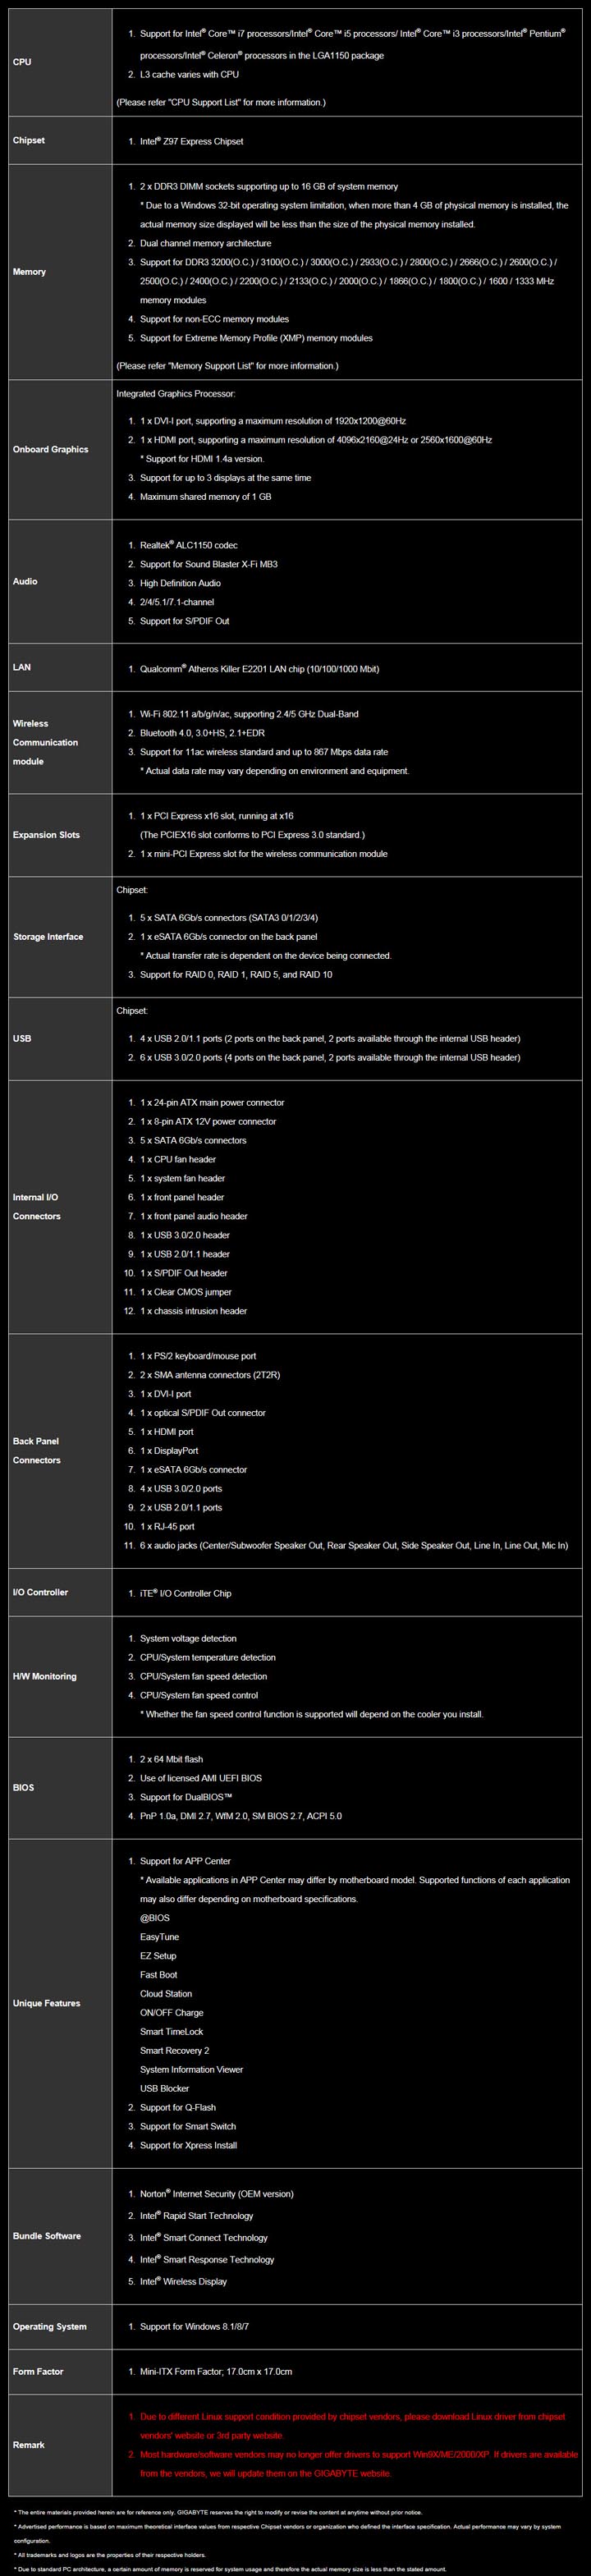The height and width of the screenshot is (2576, 591).
Task: Click the Unique Features row label
Action: click(46, 2004)
